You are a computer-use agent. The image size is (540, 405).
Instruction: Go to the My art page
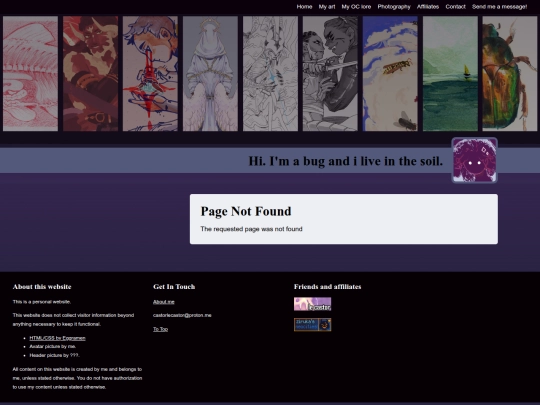point(327,7)
